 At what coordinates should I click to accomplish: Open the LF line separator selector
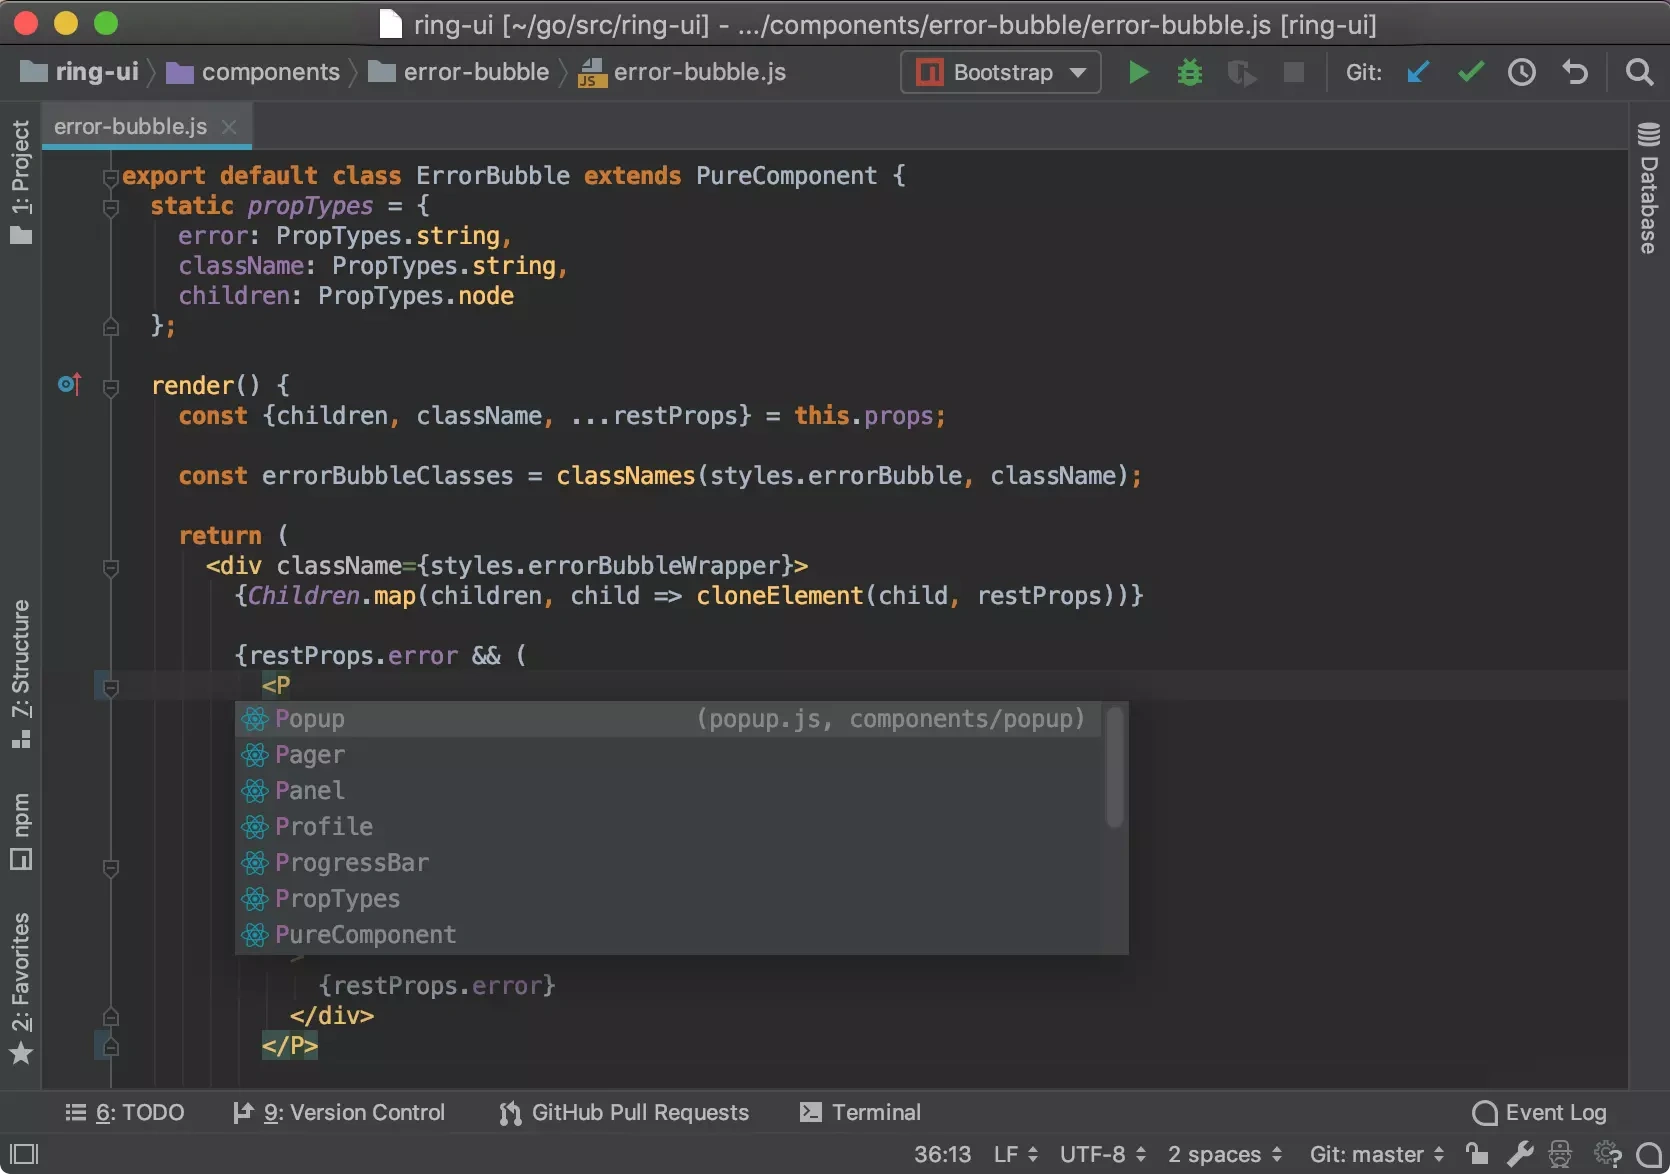(1016, 1154)
